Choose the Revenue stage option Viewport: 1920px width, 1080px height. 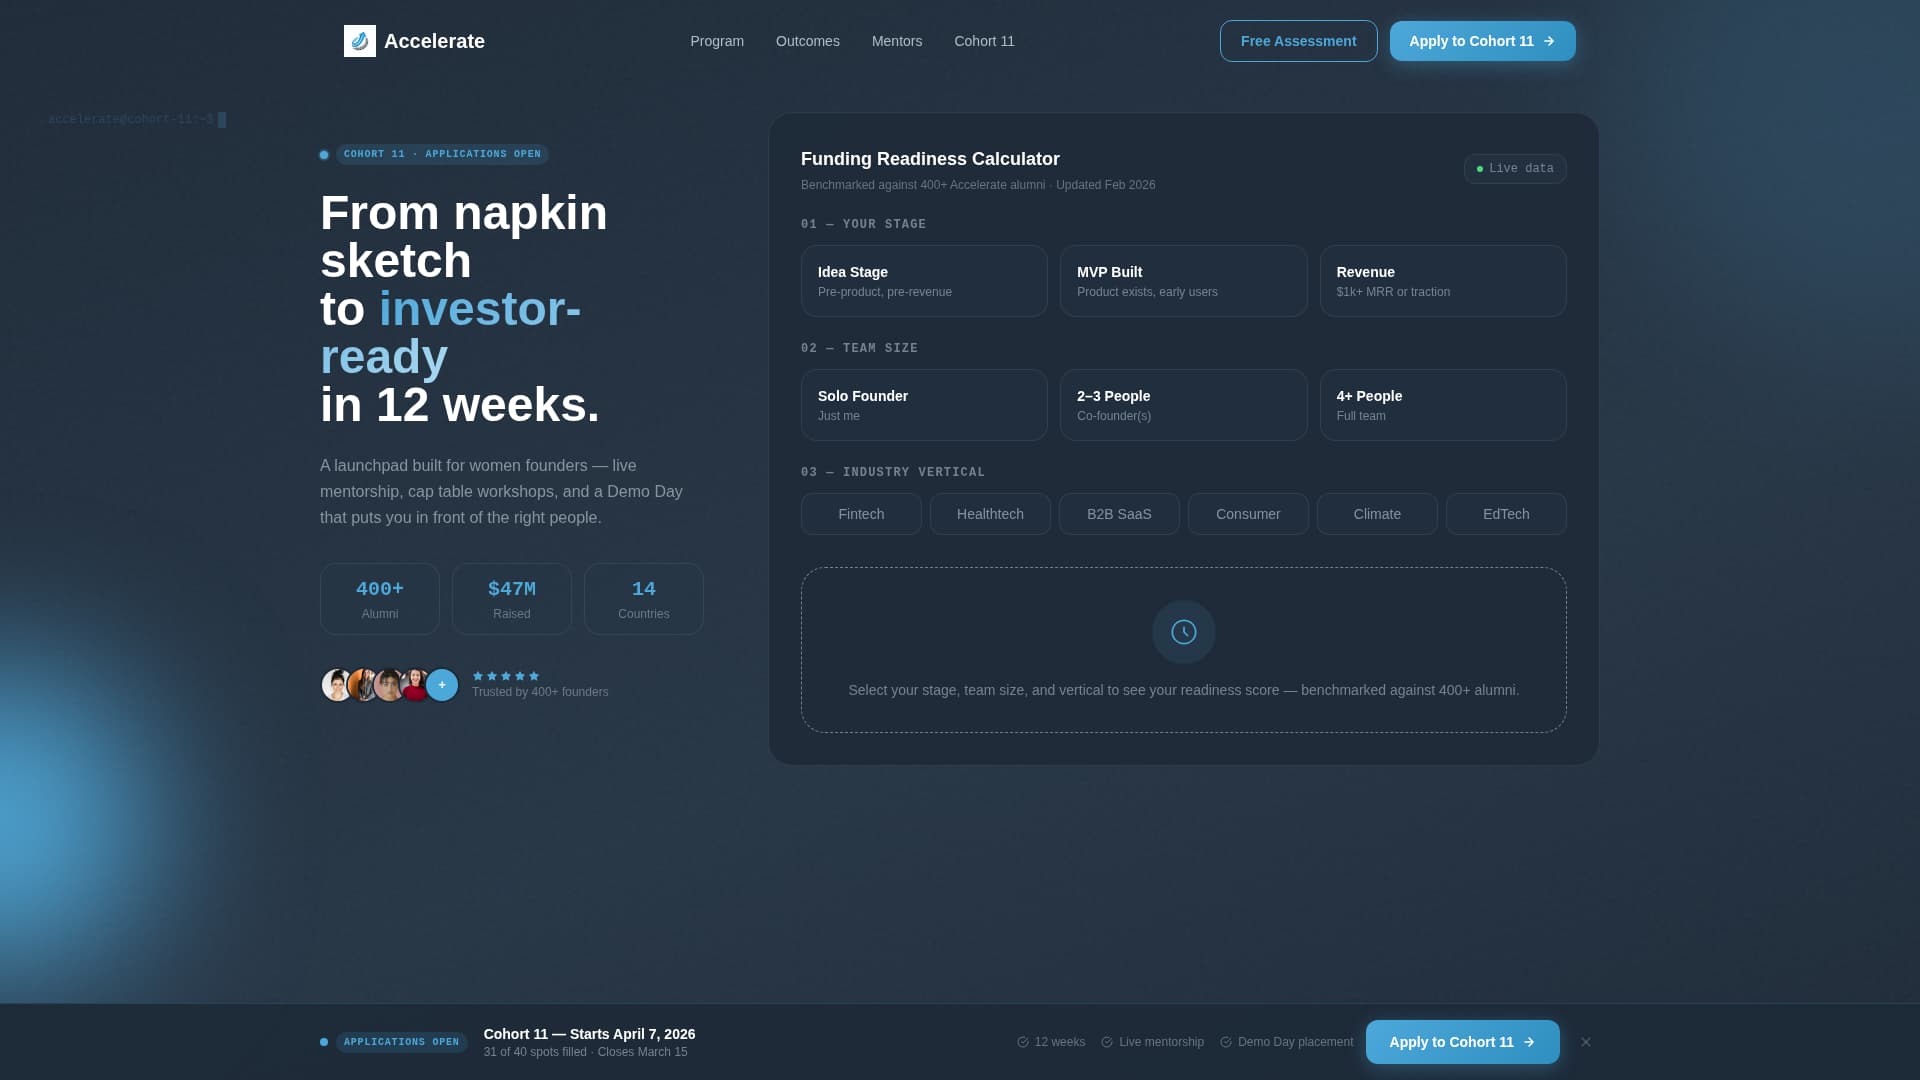tap(1443, 281)
